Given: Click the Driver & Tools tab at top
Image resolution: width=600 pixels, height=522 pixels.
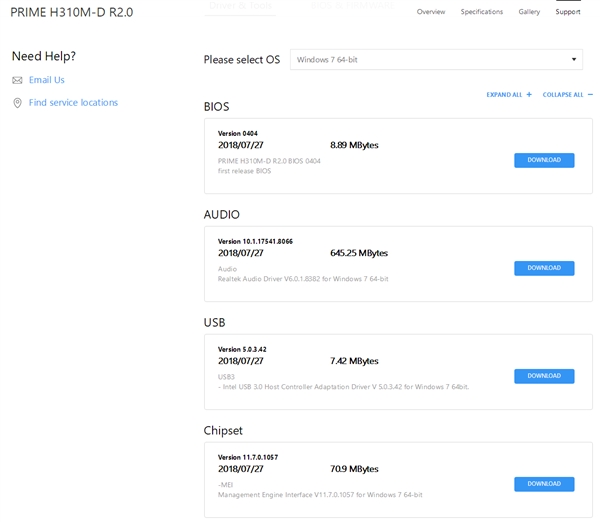Looking at the screenshot, I should click(241, 5).
